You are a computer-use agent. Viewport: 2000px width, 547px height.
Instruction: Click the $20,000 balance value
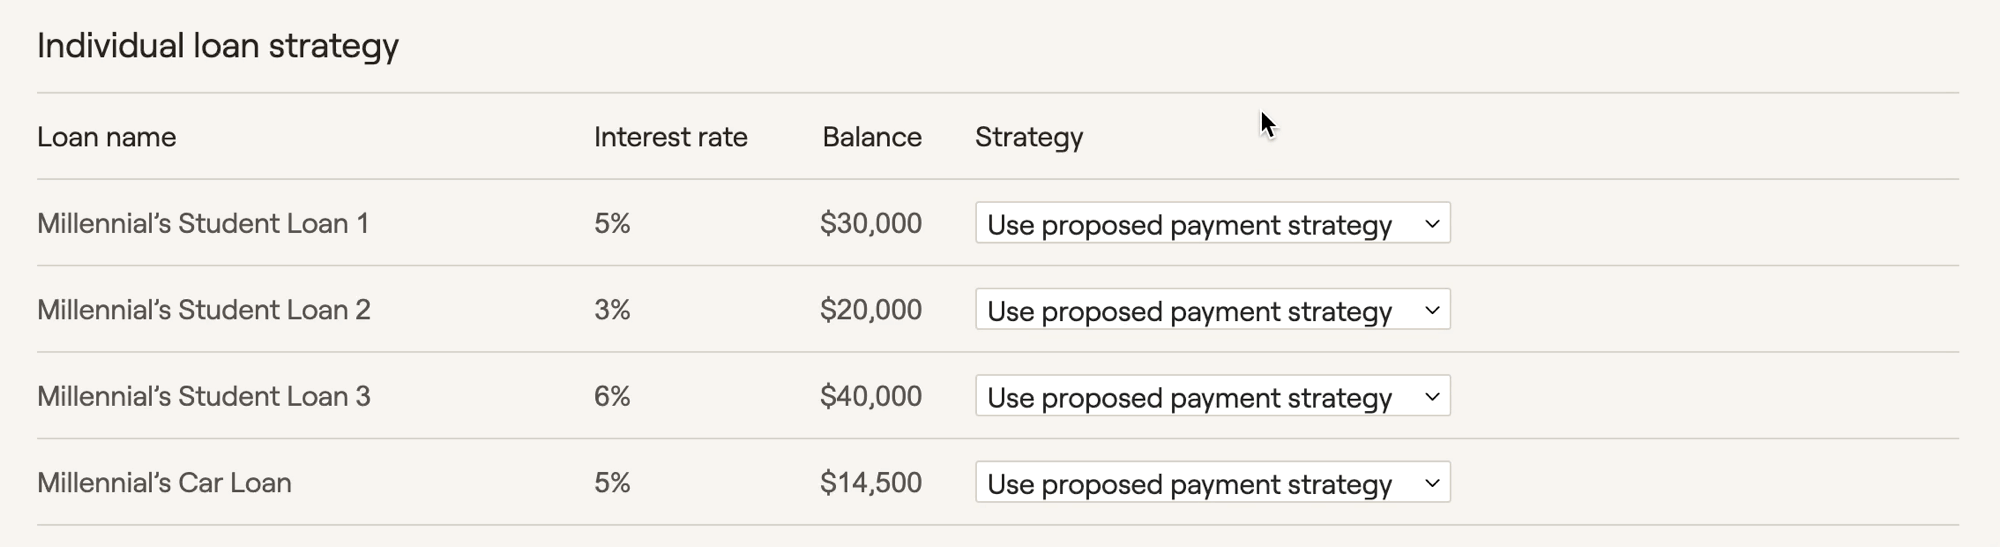coord(871,310)
